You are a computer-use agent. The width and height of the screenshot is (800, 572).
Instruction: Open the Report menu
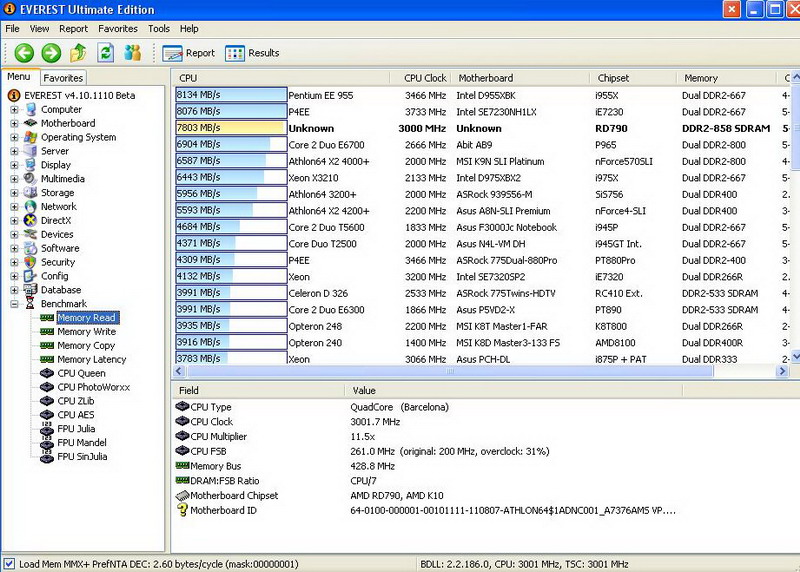[x=73, y=29]
